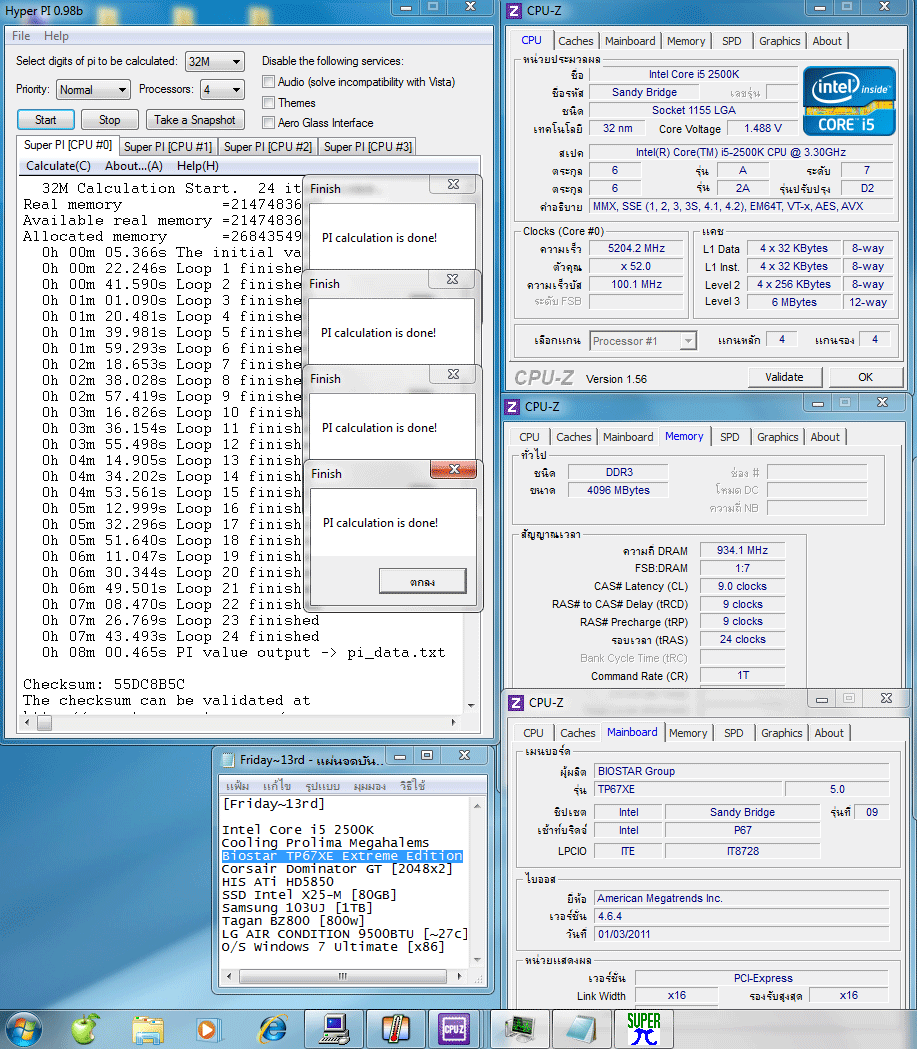
Task: Open the About...(A) menu
Action: [134, 165]
